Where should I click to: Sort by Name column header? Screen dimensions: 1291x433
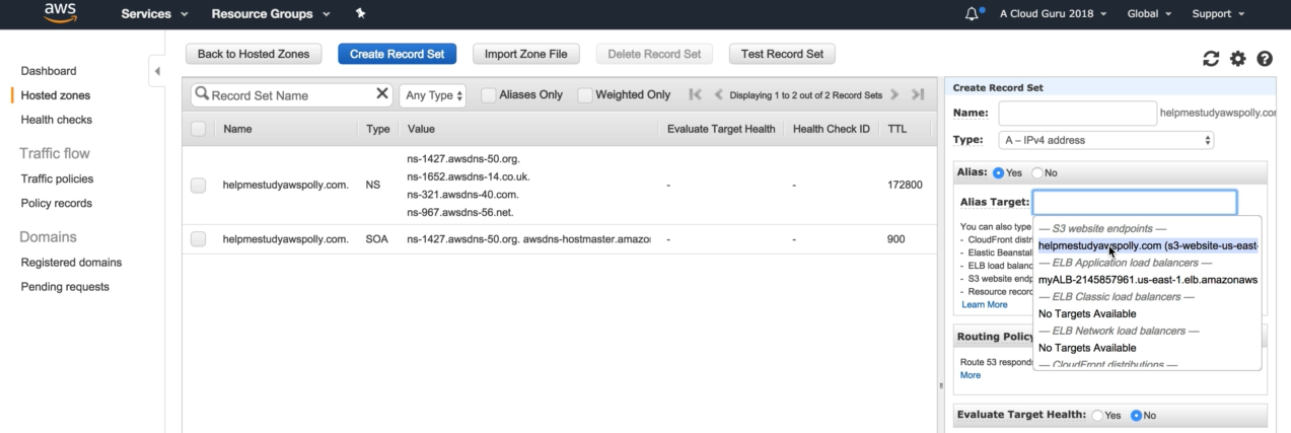coord(237,129)
